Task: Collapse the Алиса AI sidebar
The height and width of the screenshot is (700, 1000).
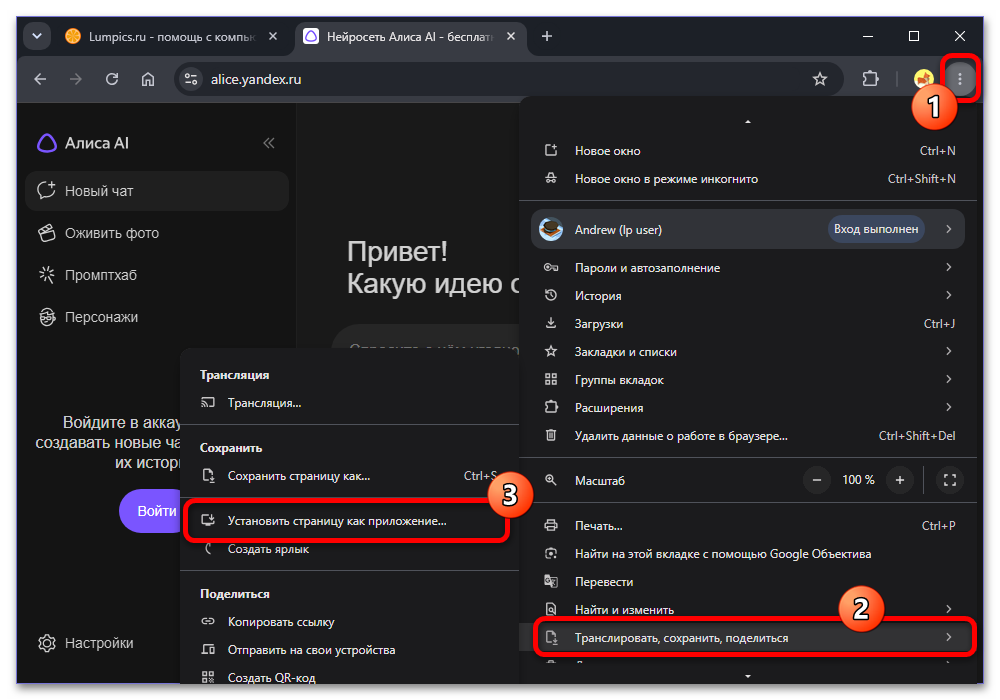Action: coord(269,143)
